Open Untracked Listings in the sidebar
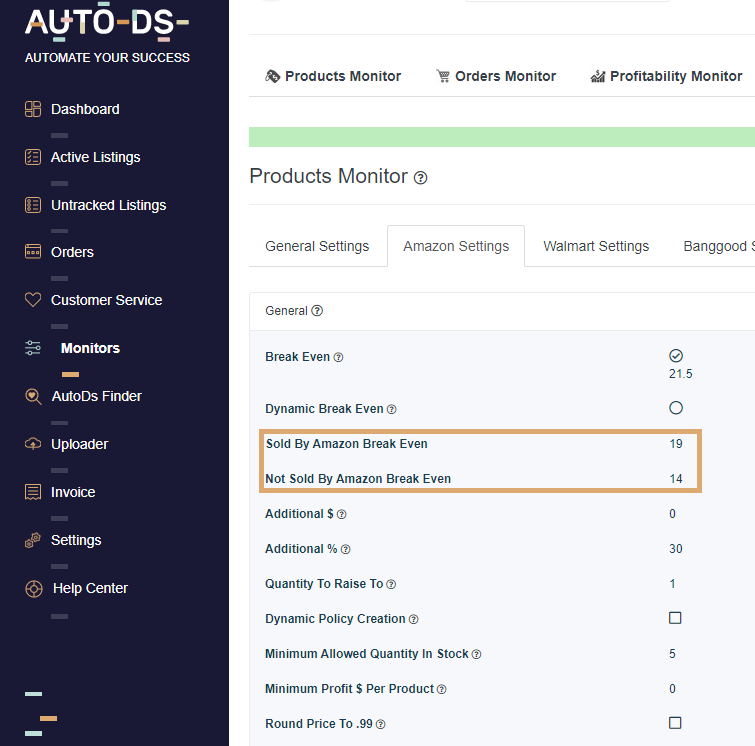The height and width of the screenshot is (746, 755). pyautogui.click(x=108, y=205)
